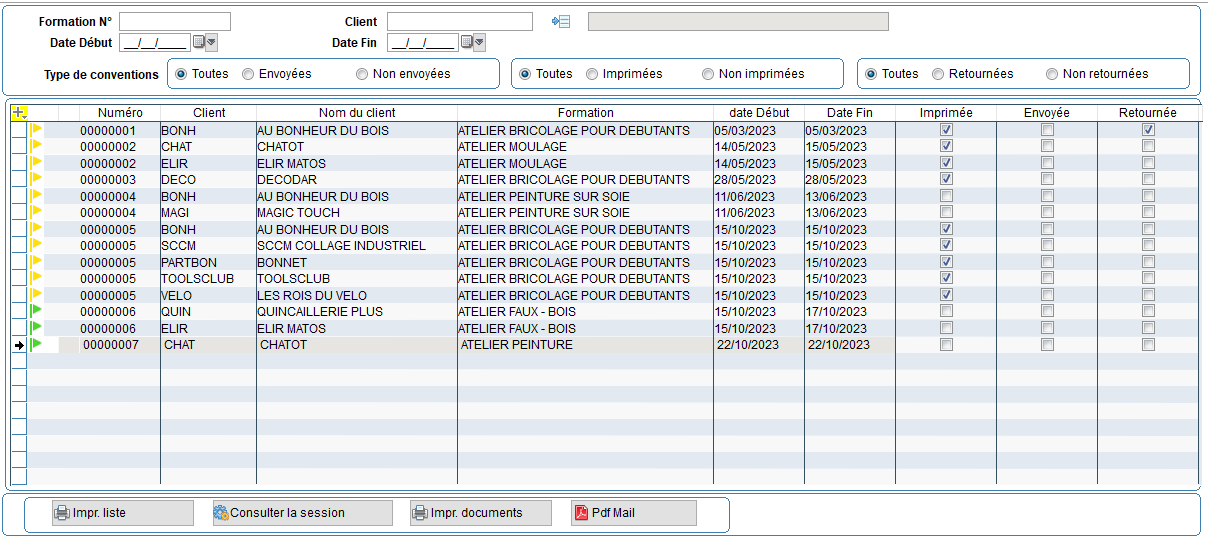Image resolution: width=1208 pixels, height=543 pixels.
Task: Select the Envoyées radio button
Action: click(x=248, y=74)
